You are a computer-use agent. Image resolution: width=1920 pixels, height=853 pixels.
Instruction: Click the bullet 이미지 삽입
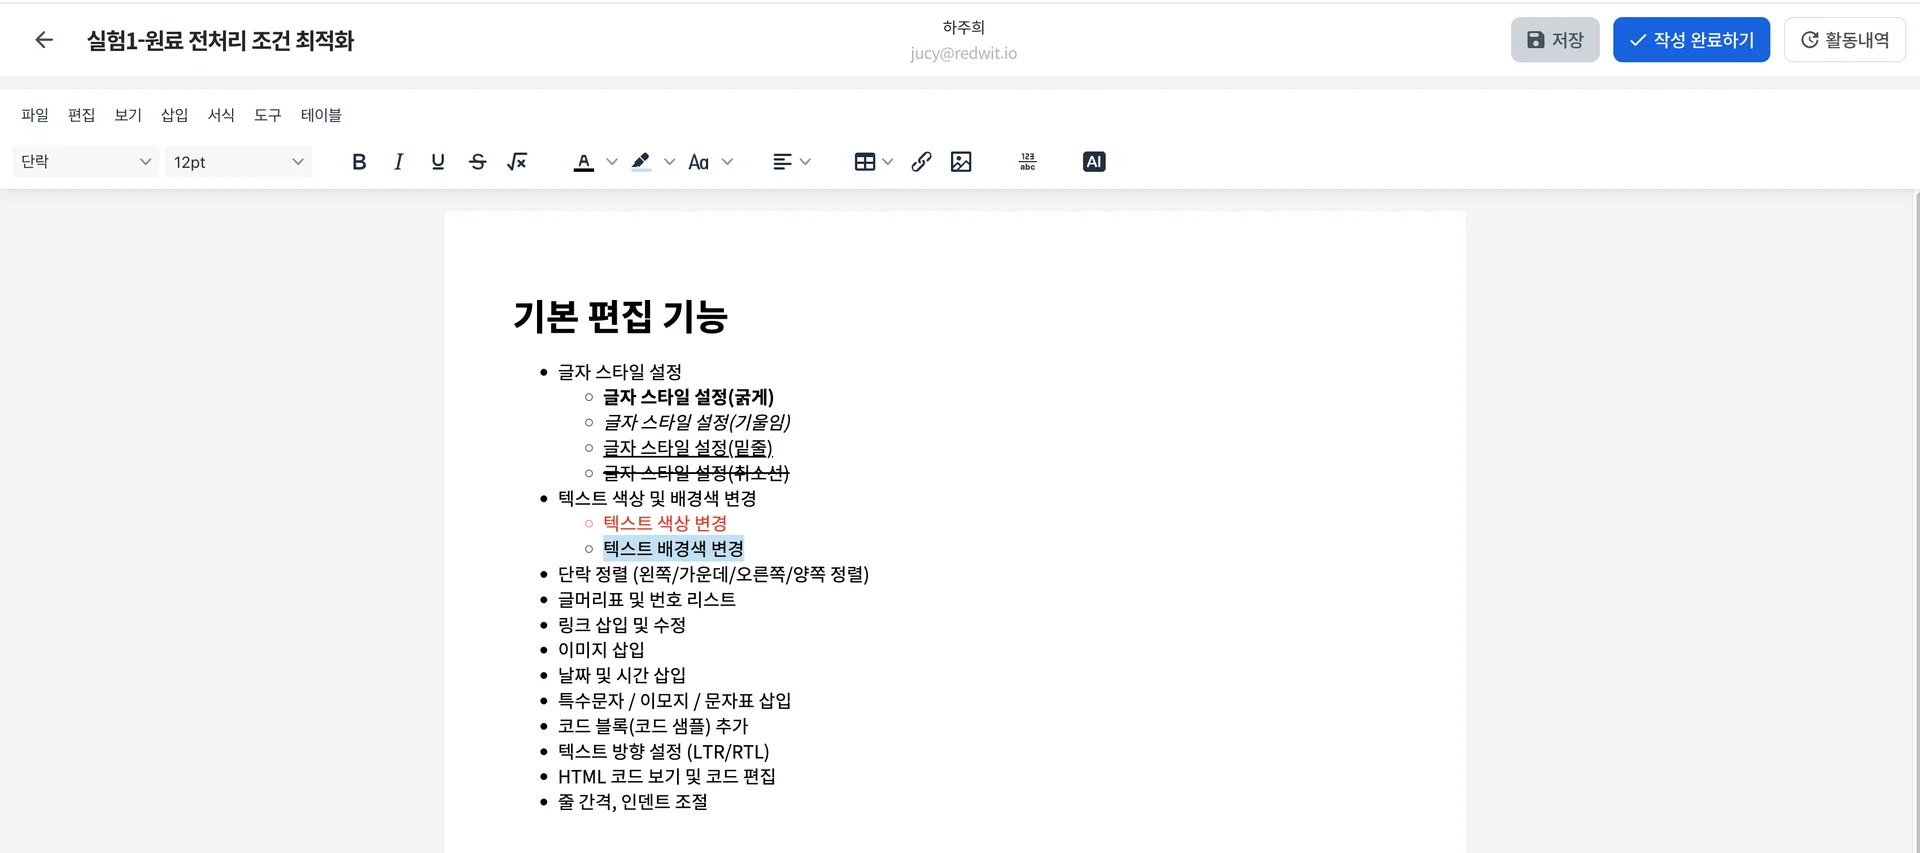(x=601, y=650)
